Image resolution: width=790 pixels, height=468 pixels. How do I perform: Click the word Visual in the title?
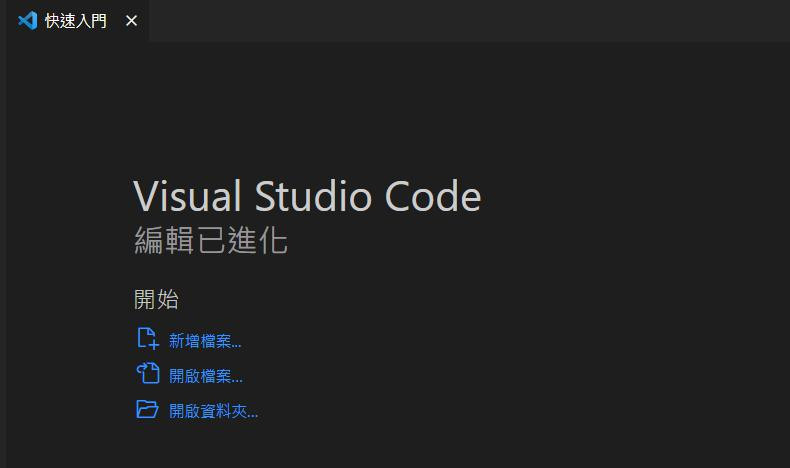(x=187, y=196)
